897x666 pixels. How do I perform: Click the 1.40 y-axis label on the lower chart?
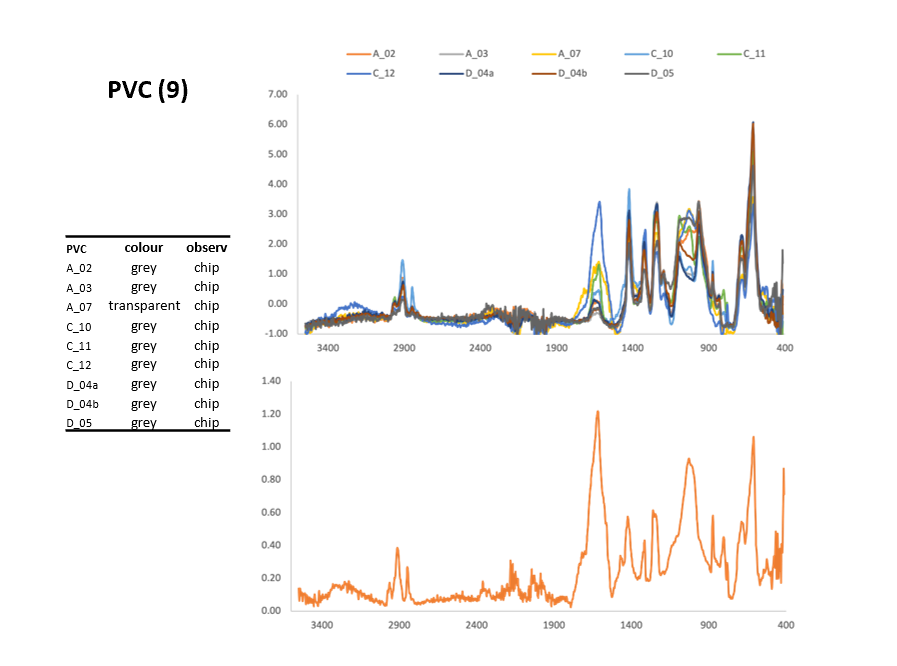pos(272,381)
